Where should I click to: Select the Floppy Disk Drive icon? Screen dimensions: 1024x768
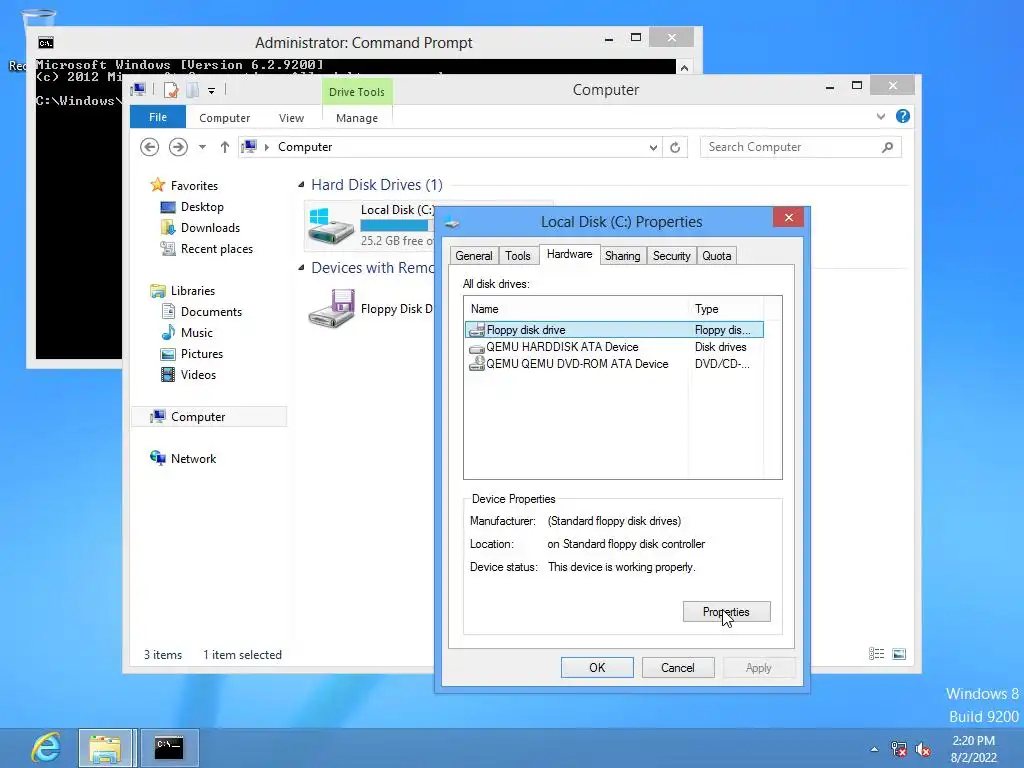pos(332,308)
